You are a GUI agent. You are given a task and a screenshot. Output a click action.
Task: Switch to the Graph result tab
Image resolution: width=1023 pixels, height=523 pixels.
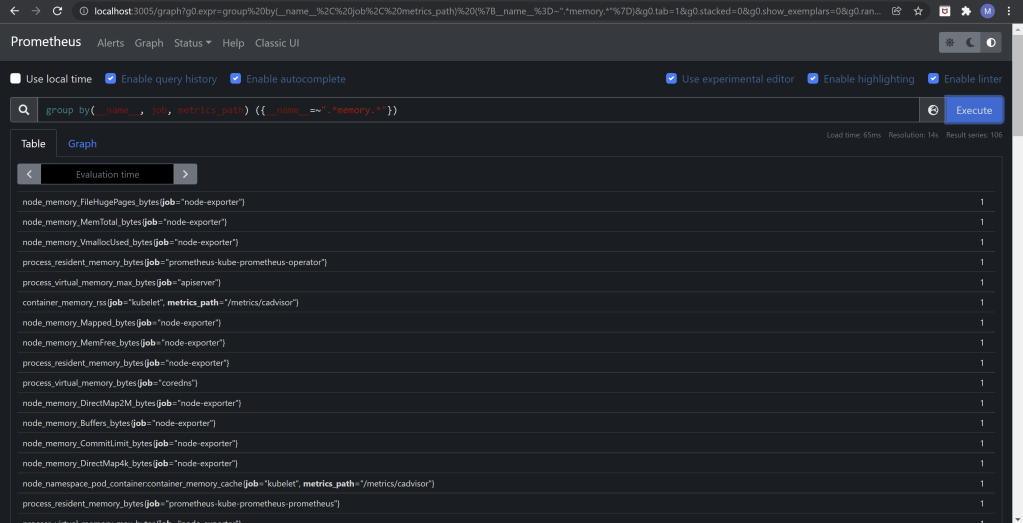click(x=82, y=144)
